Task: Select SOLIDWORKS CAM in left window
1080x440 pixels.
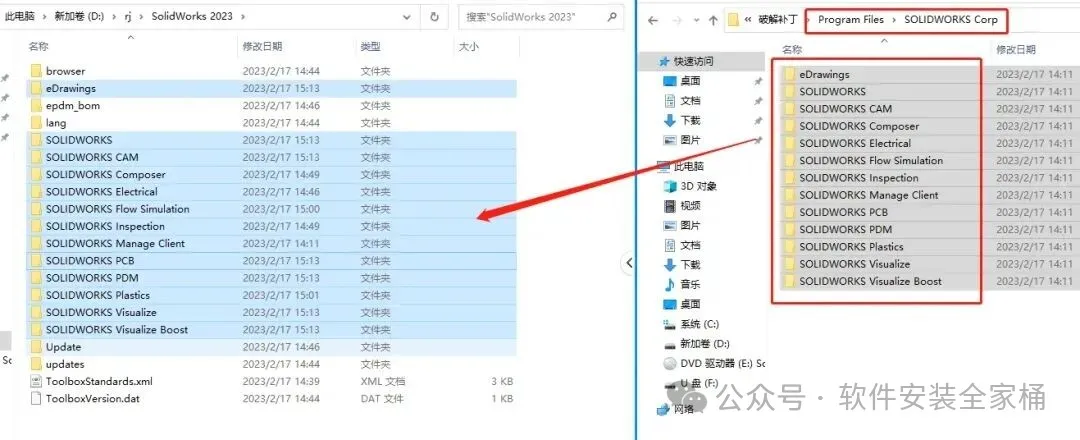Action: [x=272, y=157]
